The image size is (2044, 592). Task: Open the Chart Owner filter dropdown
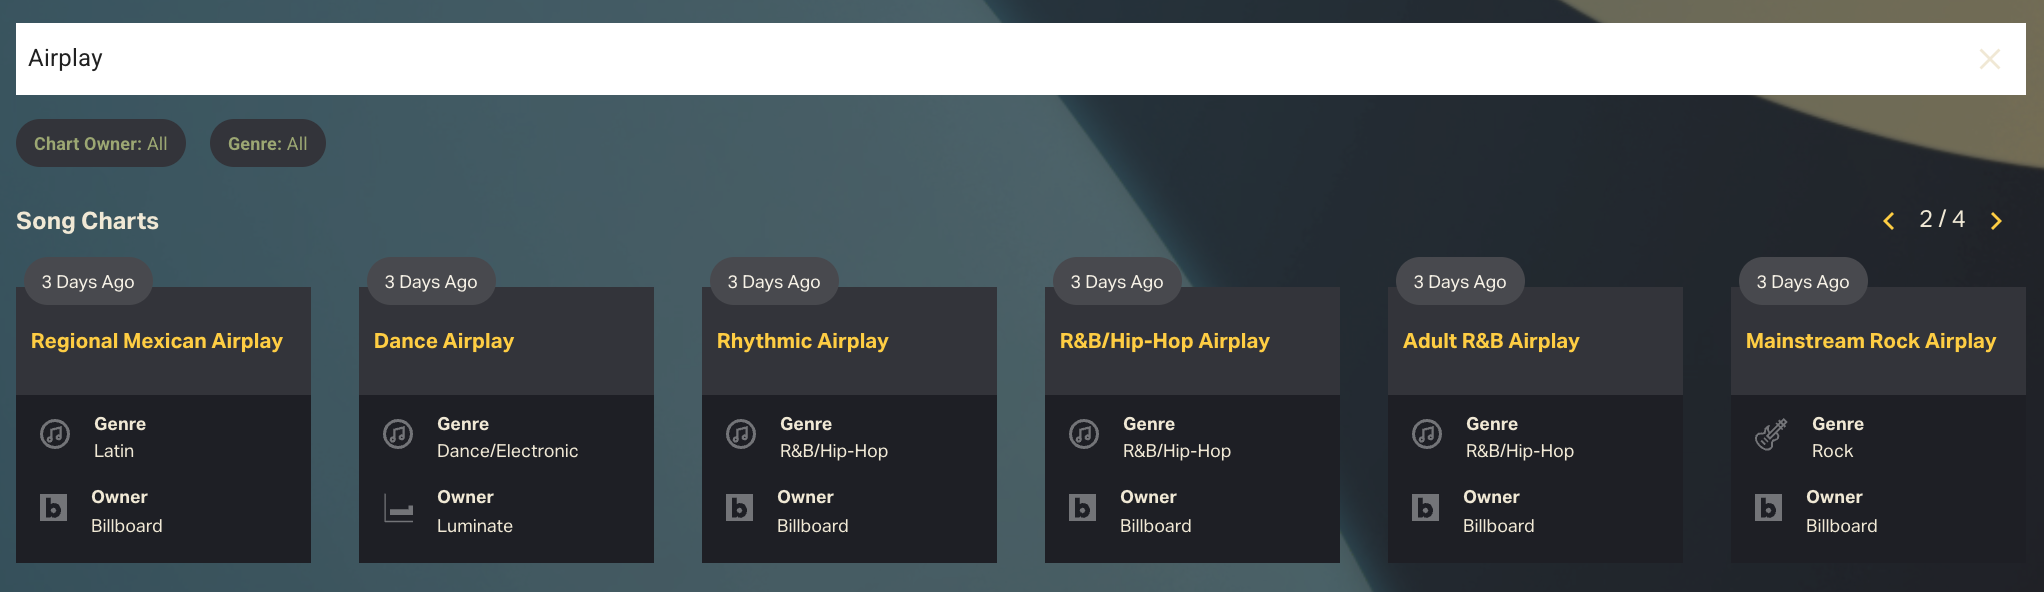point(101,143)
